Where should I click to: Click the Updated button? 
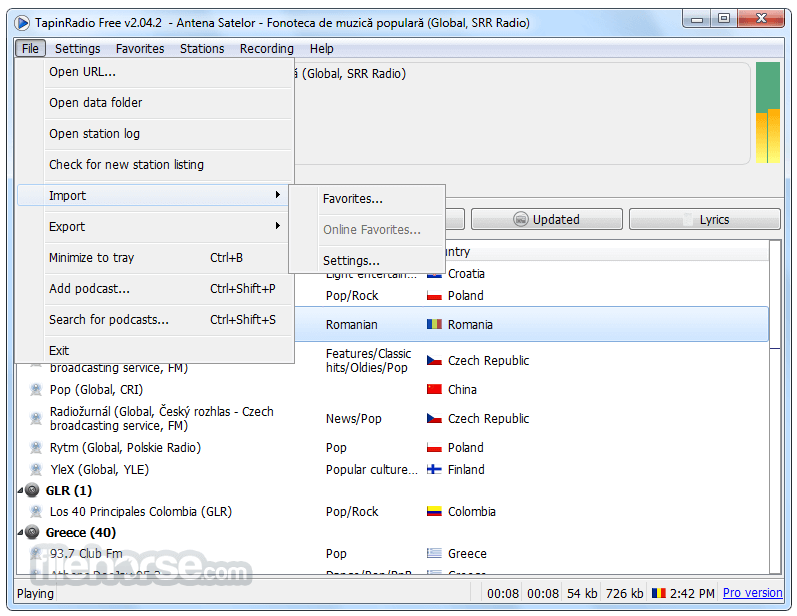547,220
